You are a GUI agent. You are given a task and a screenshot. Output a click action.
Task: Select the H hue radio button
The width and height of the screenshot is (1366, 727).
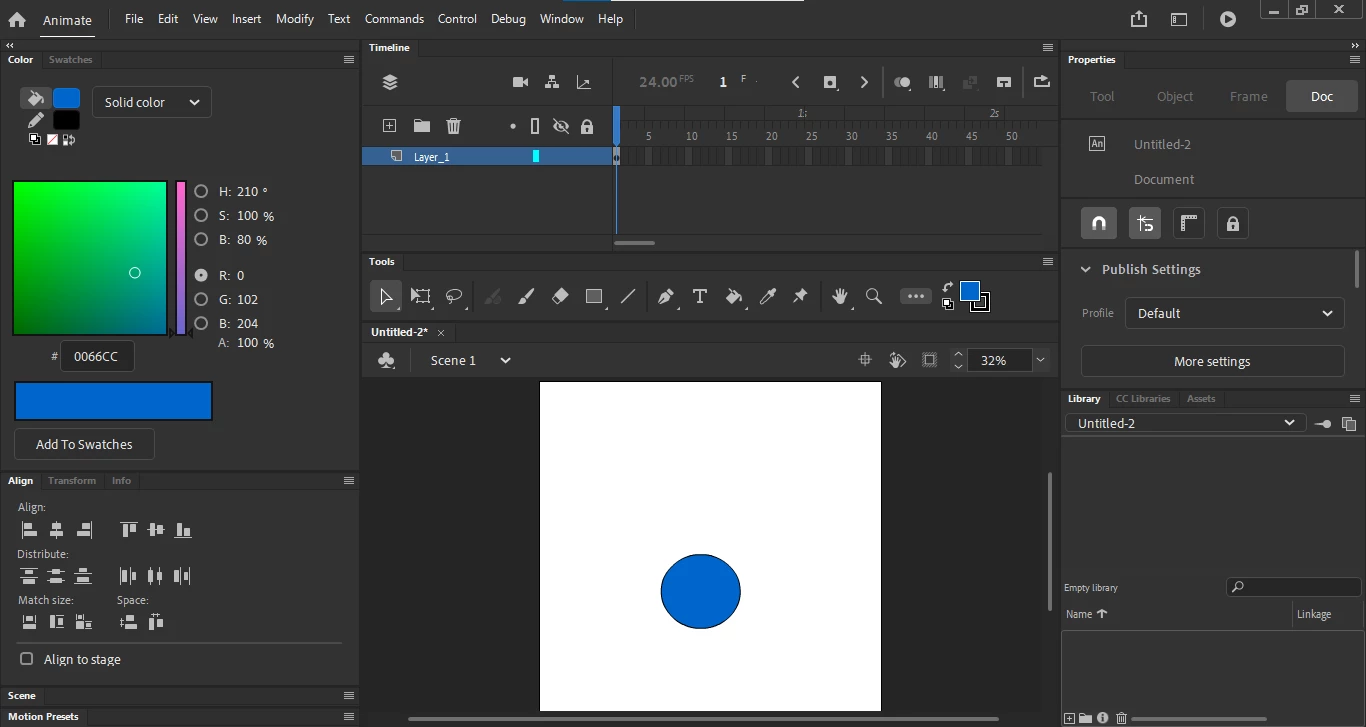pos(201,191)
